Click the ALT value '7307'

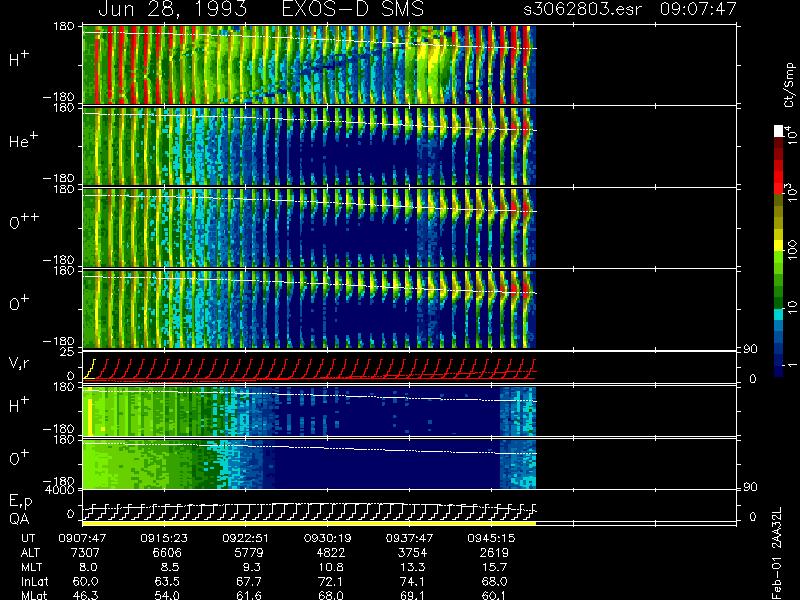point(85,553)
